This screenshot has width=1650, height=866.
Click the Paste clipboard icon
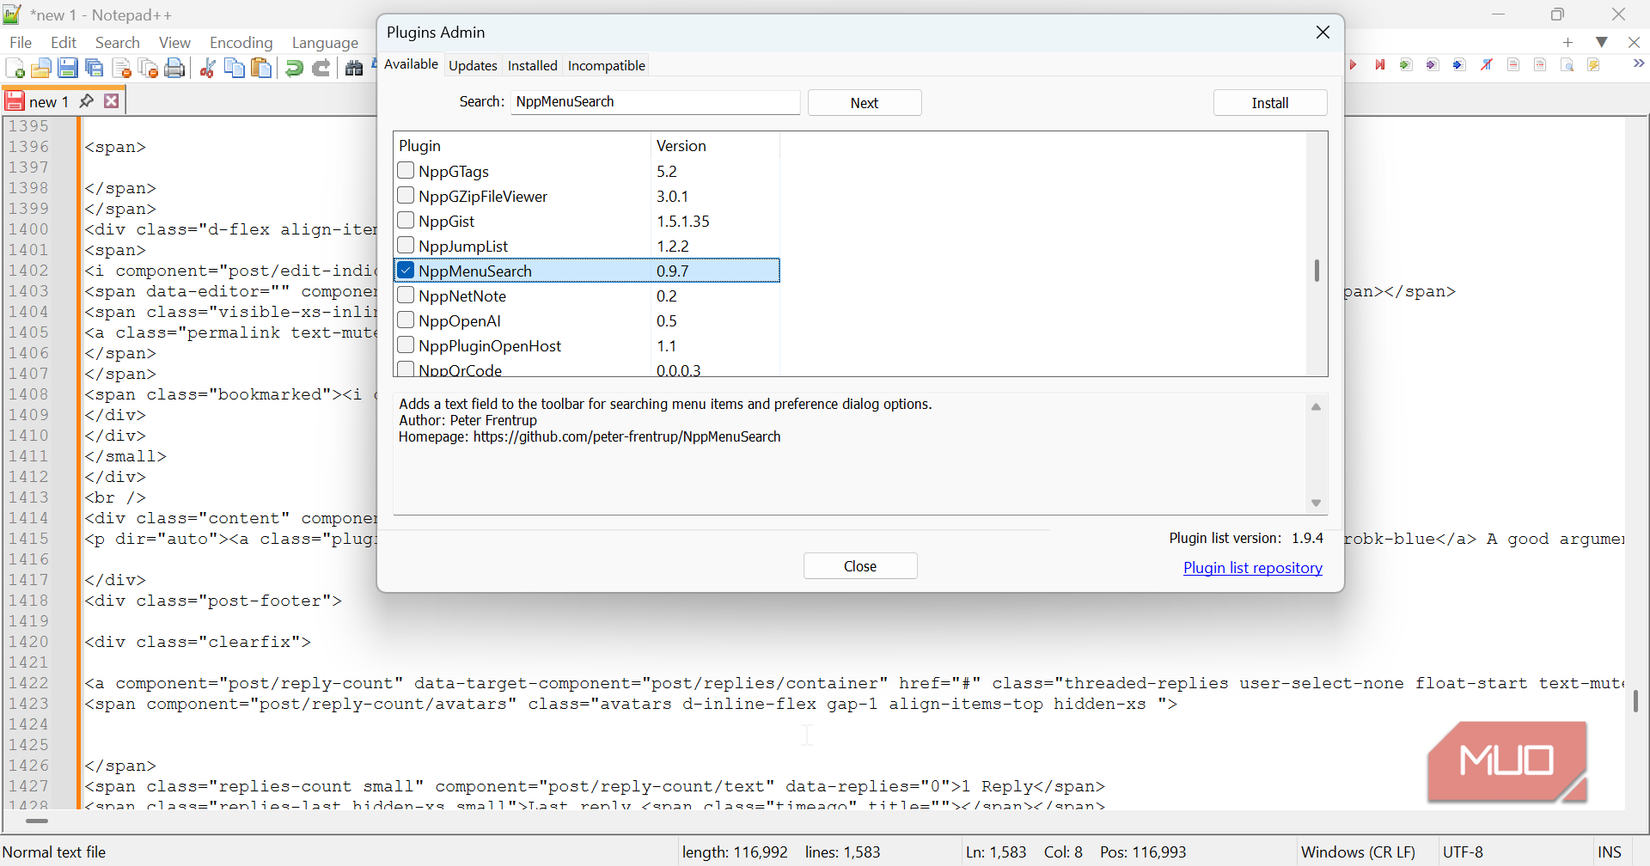click(x=261, y=68)
